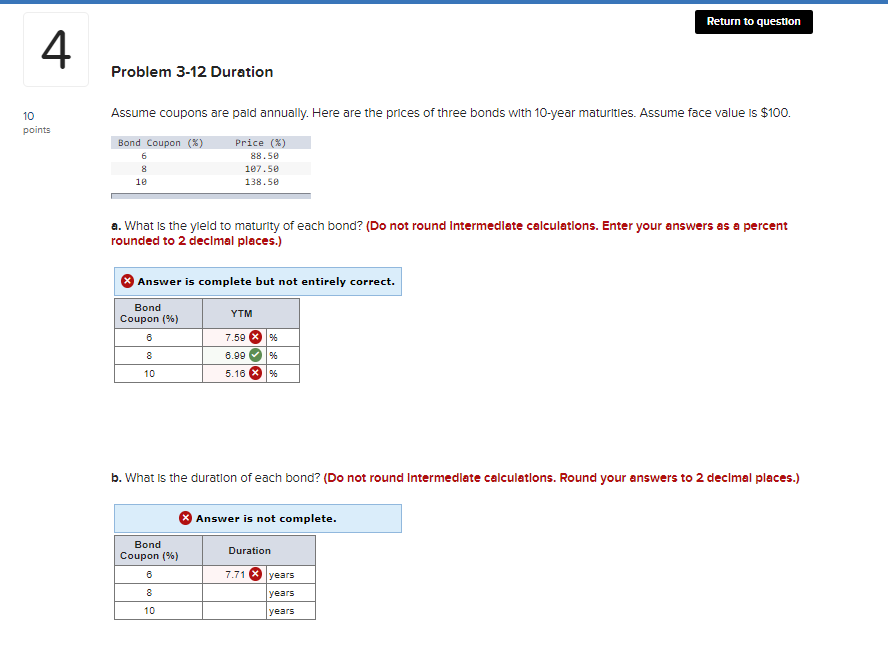This screenshot has width=888, height=658.
Task: Click the '10 points' indicator
Action: (x=33, y=122)
